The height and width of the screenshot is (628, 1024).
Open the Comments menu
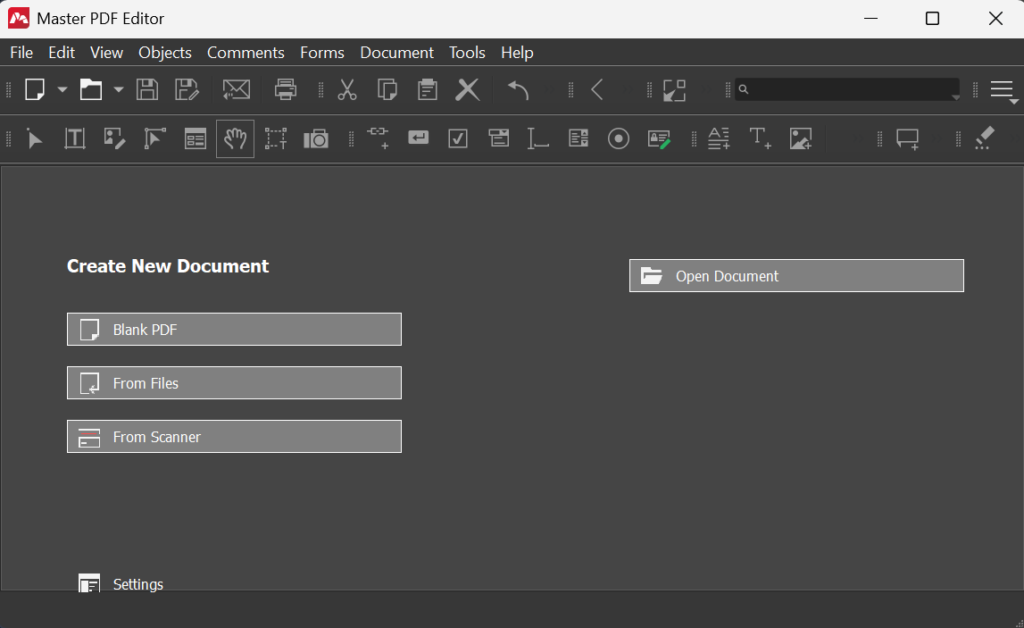click(246, 52)
